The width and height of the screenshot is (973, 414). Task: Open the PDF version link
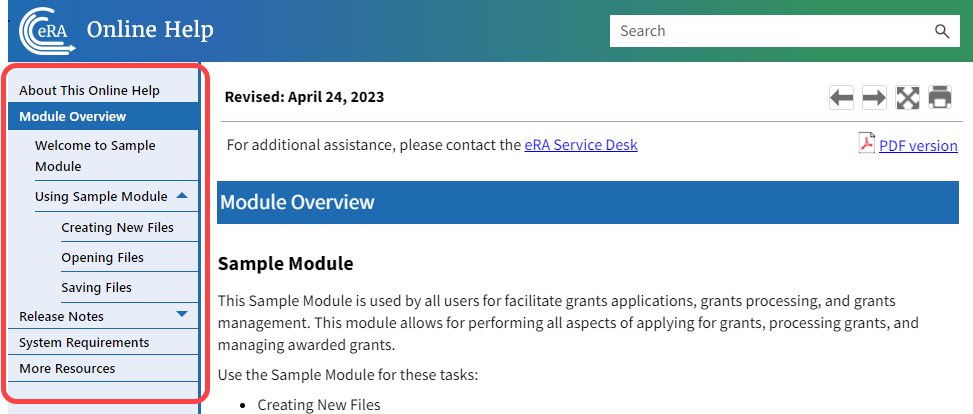tap(918, 146)
